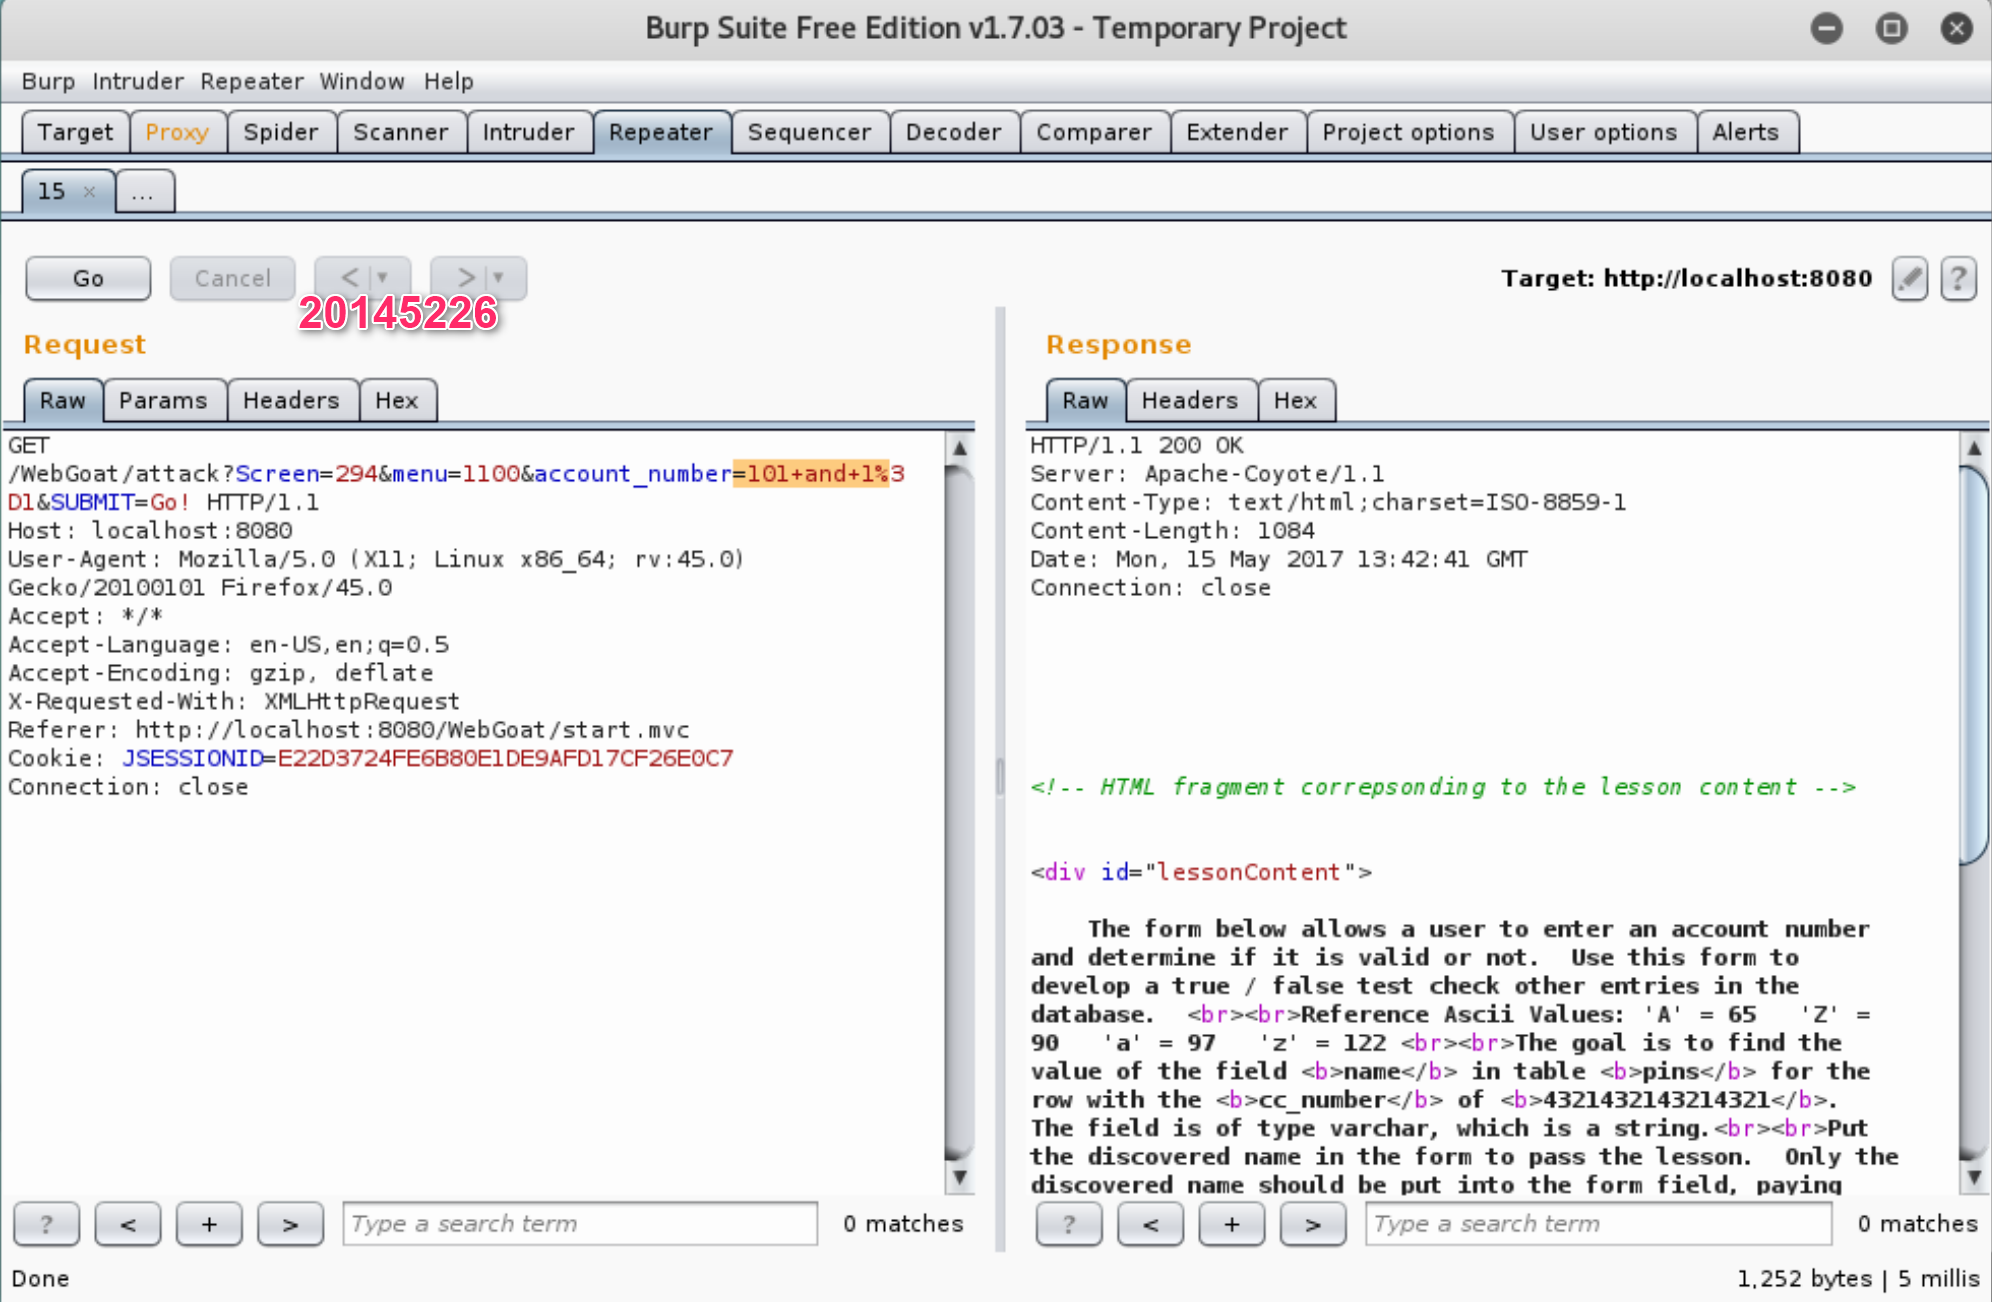
Task: Switch to the Proxy tab
Action: coord(177,132)
